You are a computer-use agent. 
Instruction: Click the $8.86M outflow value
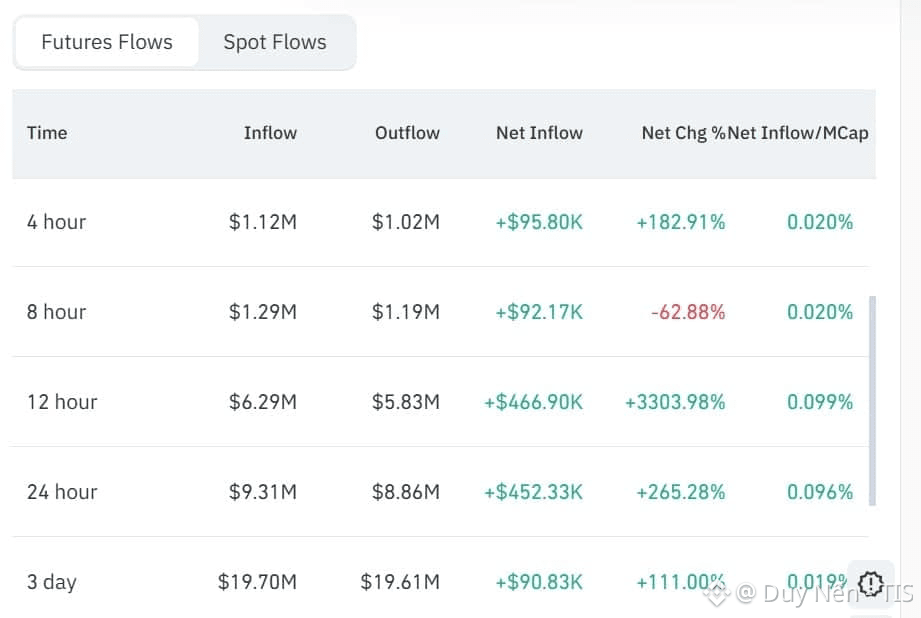[x=406, y=492]
